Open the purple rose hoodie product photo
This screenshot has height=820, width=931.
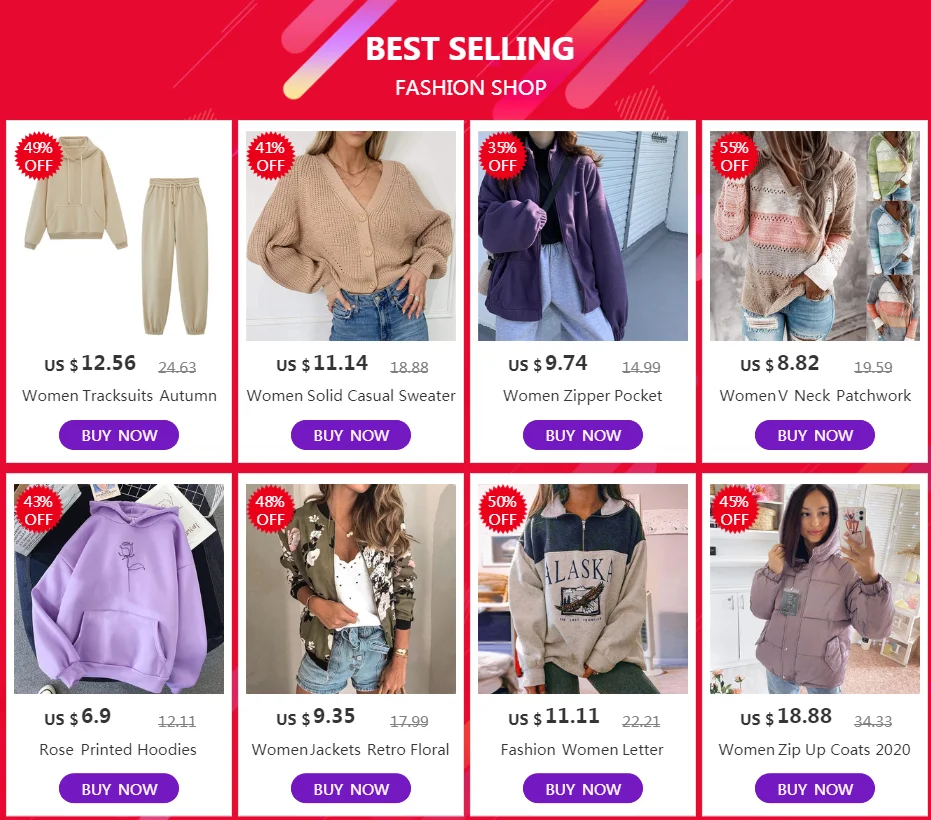pos(119,589)
